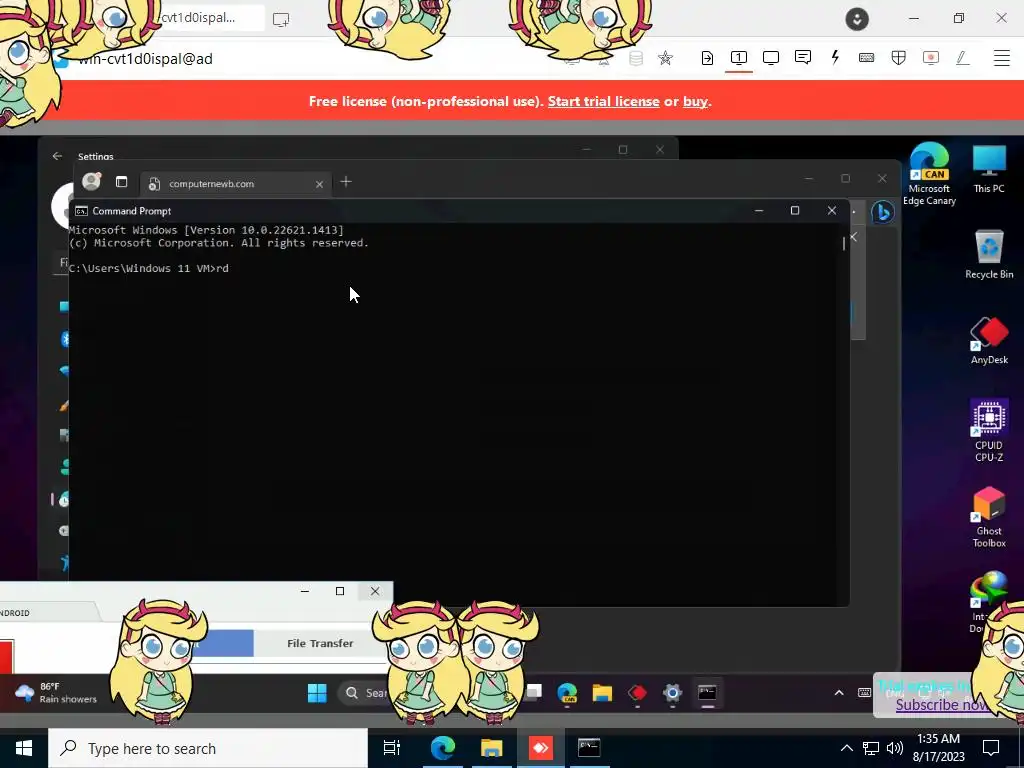
Task: Select CPUID CPU-Z desktop shortcut
Action: point(989,431)
